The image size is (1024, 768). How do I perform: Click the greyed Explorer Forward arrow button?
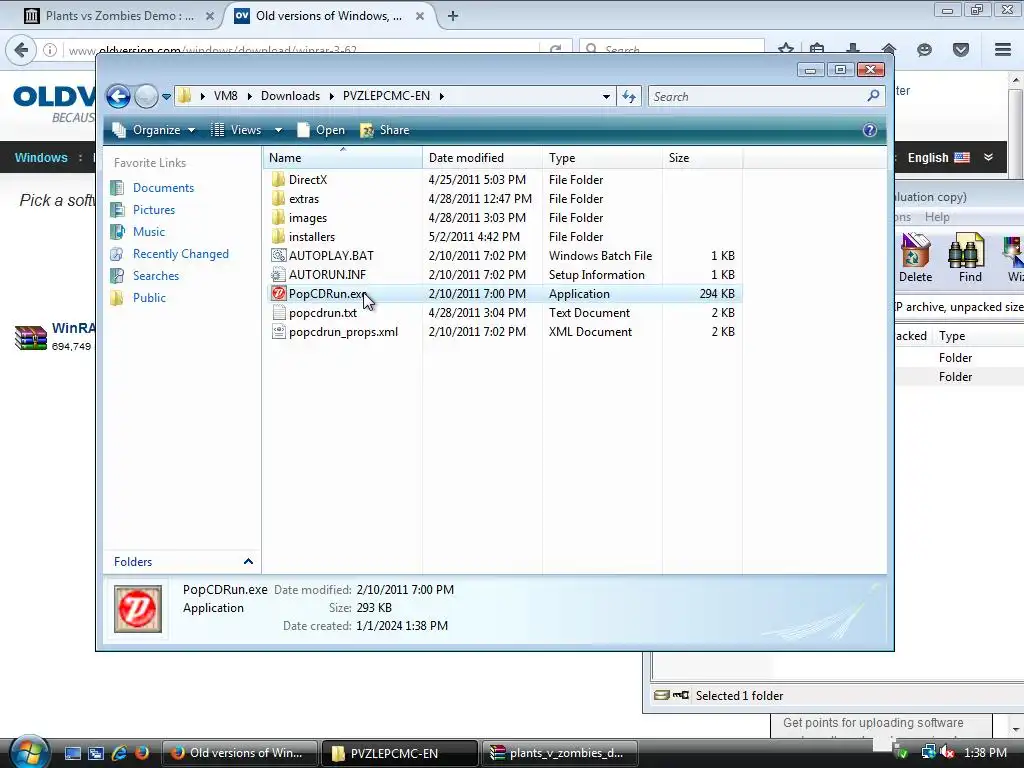pyautogui.click(x=146, y=97)
